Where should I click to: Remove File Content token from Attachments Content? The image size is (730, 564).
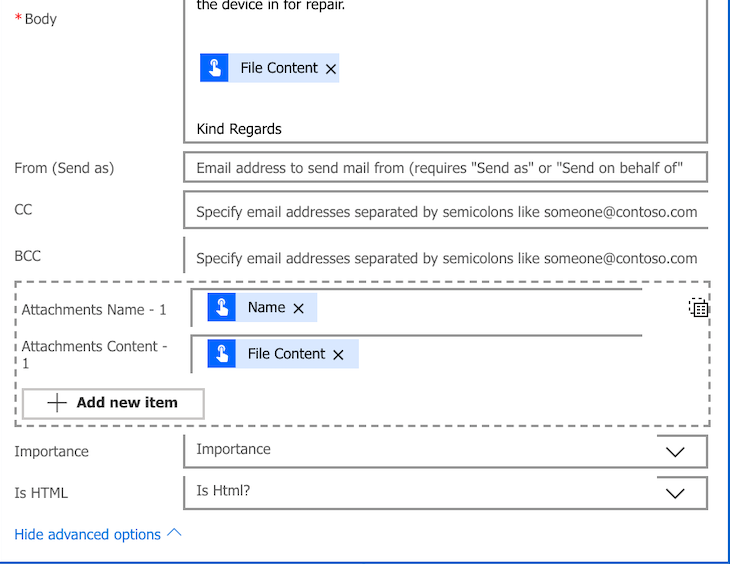(x=338, y=355)
